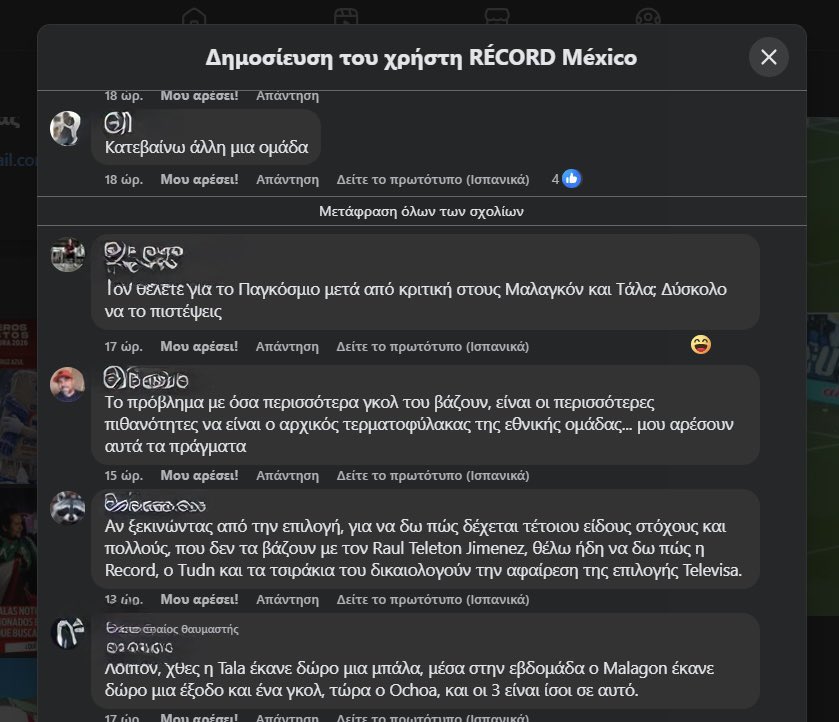
Task: Open avatar of commenter mentioning Μαλαγκόν και Τάλα
Action: [x=67, y=254]
